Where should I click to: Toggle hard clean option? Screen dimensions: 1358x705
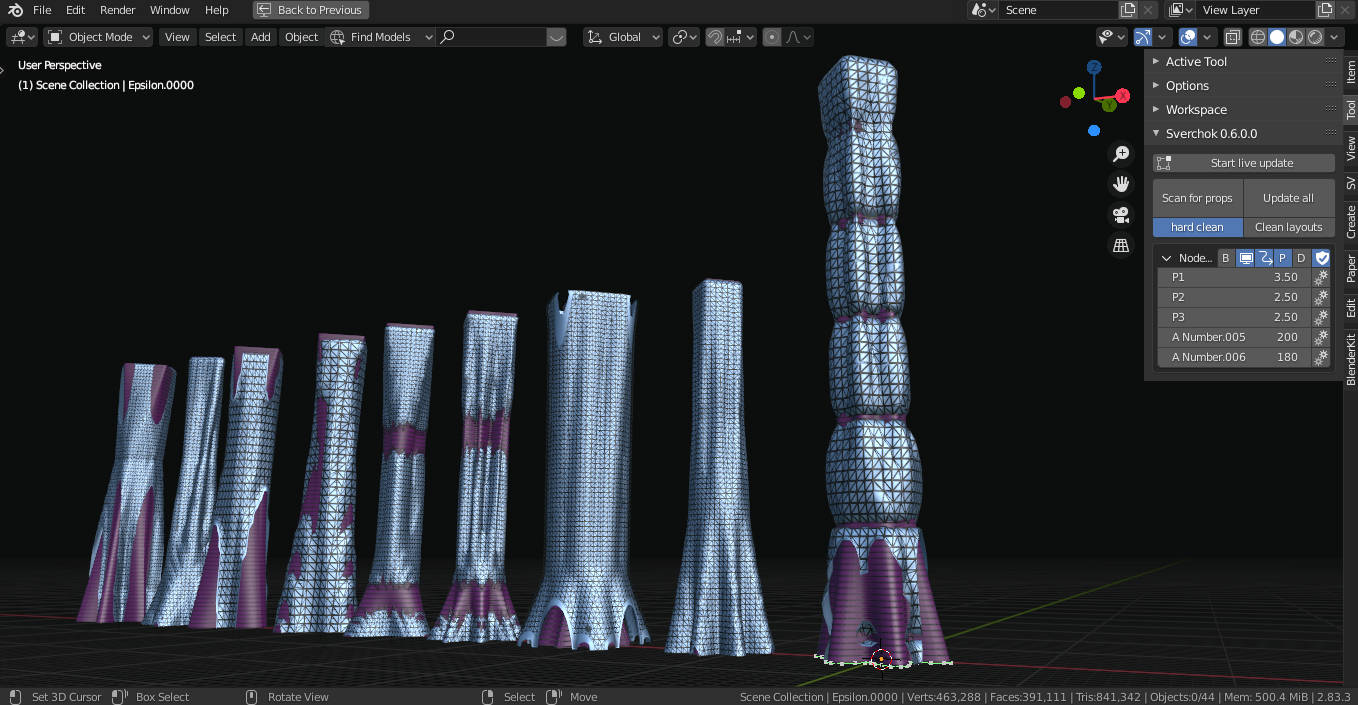click(1197, 227)
